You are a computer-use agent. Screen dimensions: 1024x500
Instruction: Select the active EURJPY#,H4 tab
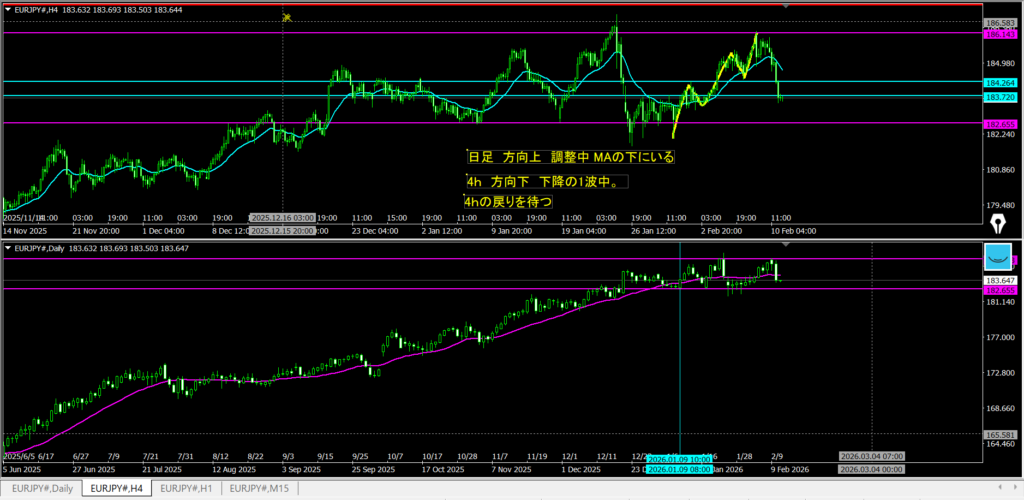pyautogui.click(x=114, y=488)
